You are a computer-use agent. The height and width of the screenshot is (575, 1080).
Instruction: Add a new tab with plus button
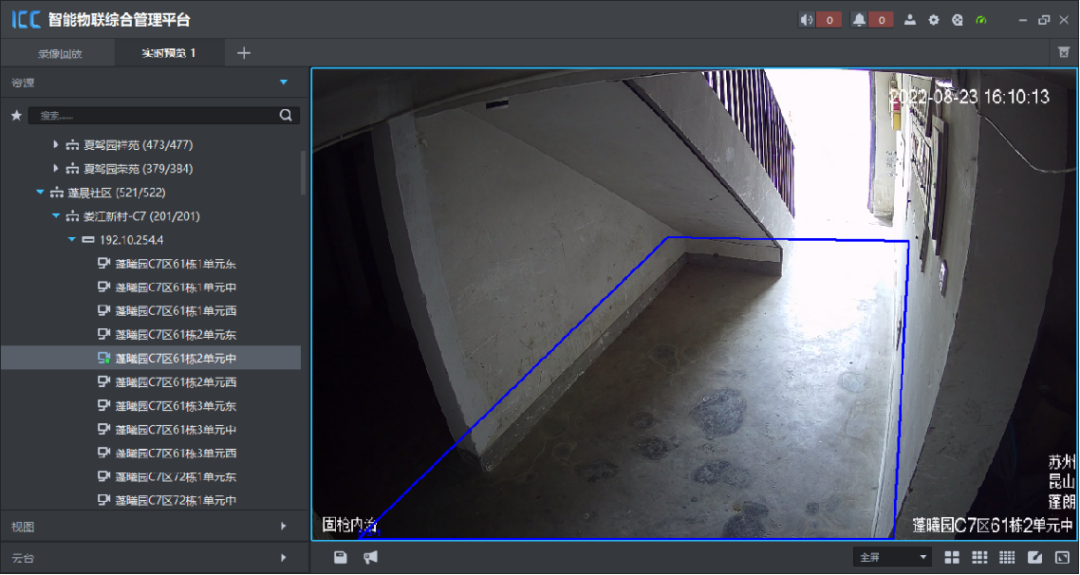pos(244,53)
